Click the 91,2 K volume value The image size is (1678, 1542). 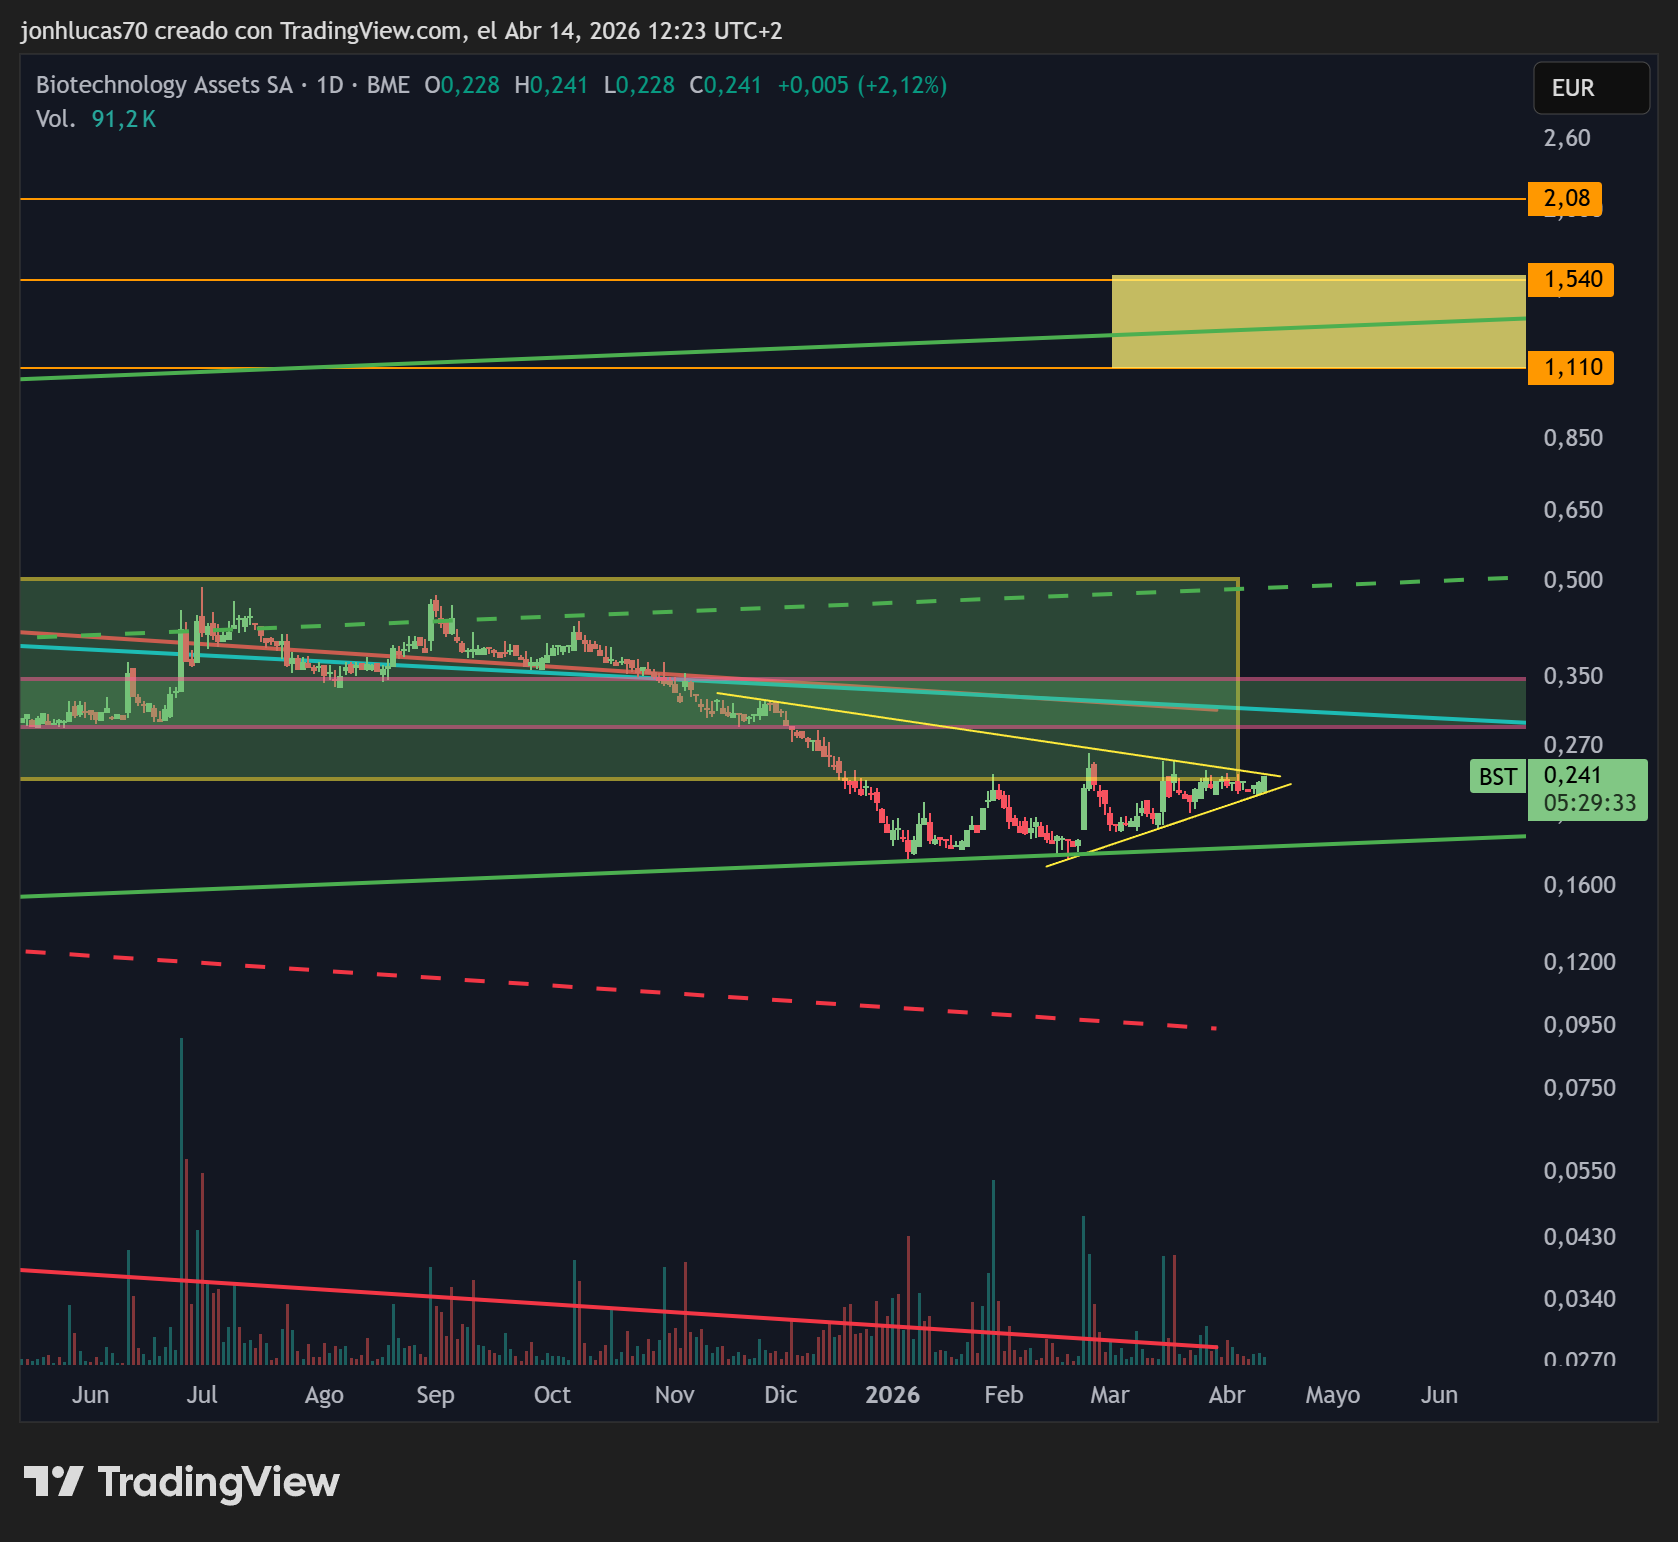(124, 119)
